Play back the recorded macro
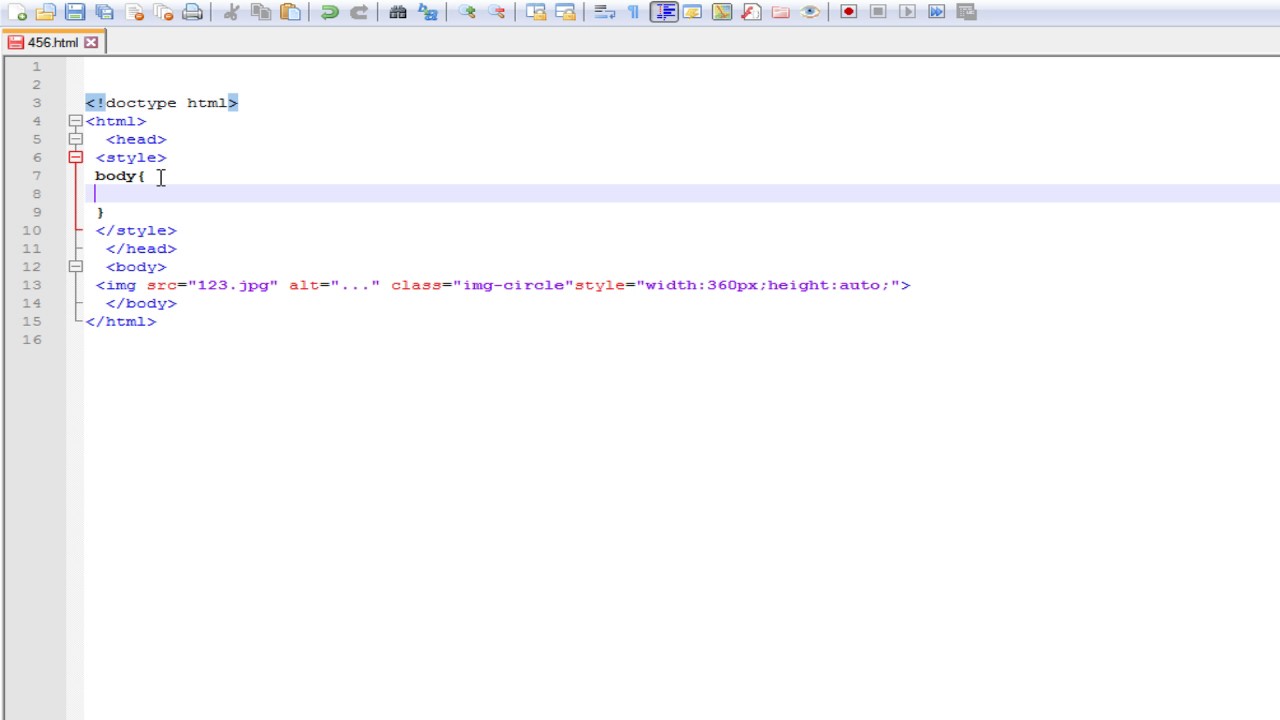 [x=907, y=12]
